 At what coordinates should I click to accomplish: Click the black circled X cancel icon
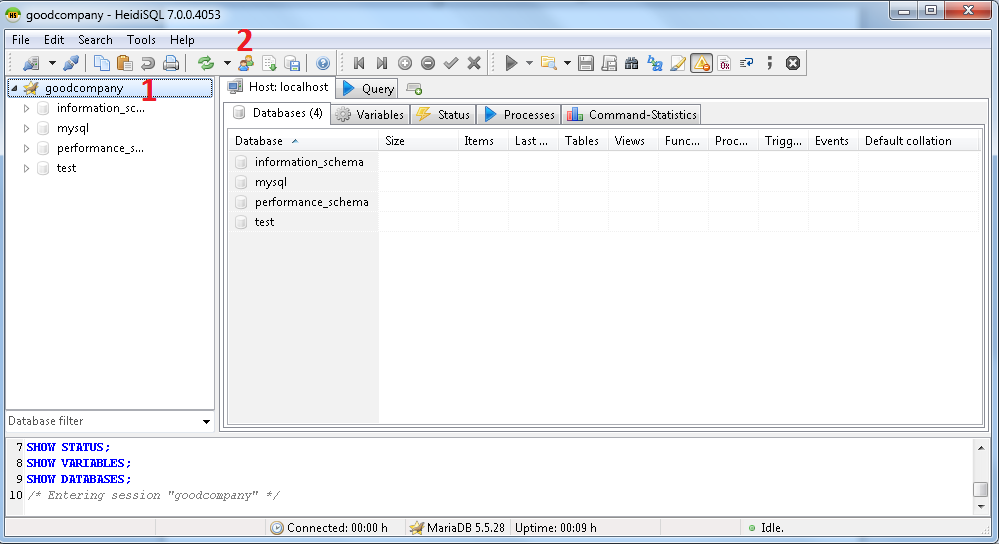pyautogui.click(x=793, y=63)
